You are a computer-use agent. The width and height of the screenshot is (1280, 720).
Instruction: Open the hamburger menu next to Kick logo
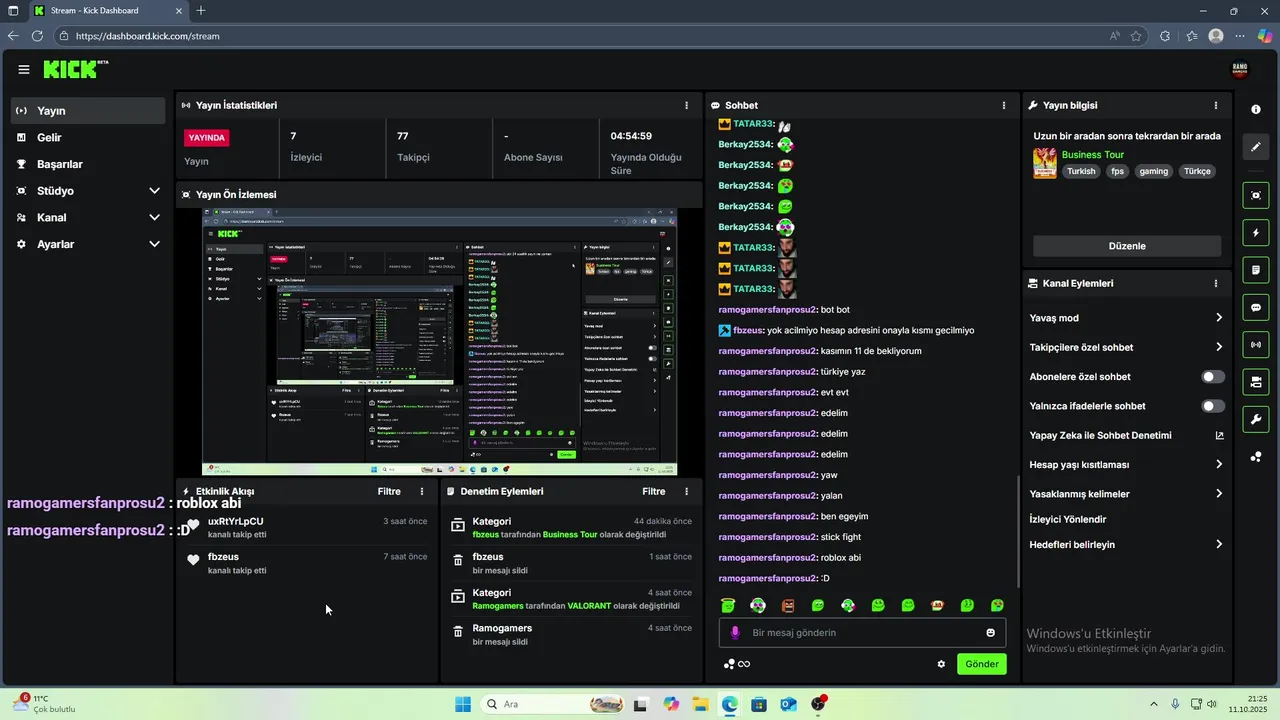24,69
